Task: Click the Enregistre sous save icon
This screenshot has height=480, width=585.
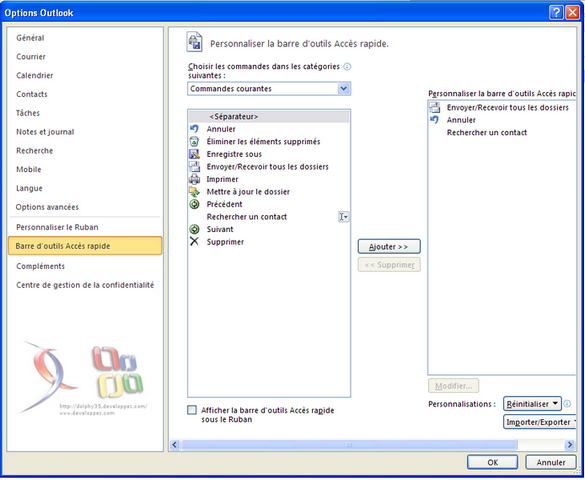Action: 194,154
